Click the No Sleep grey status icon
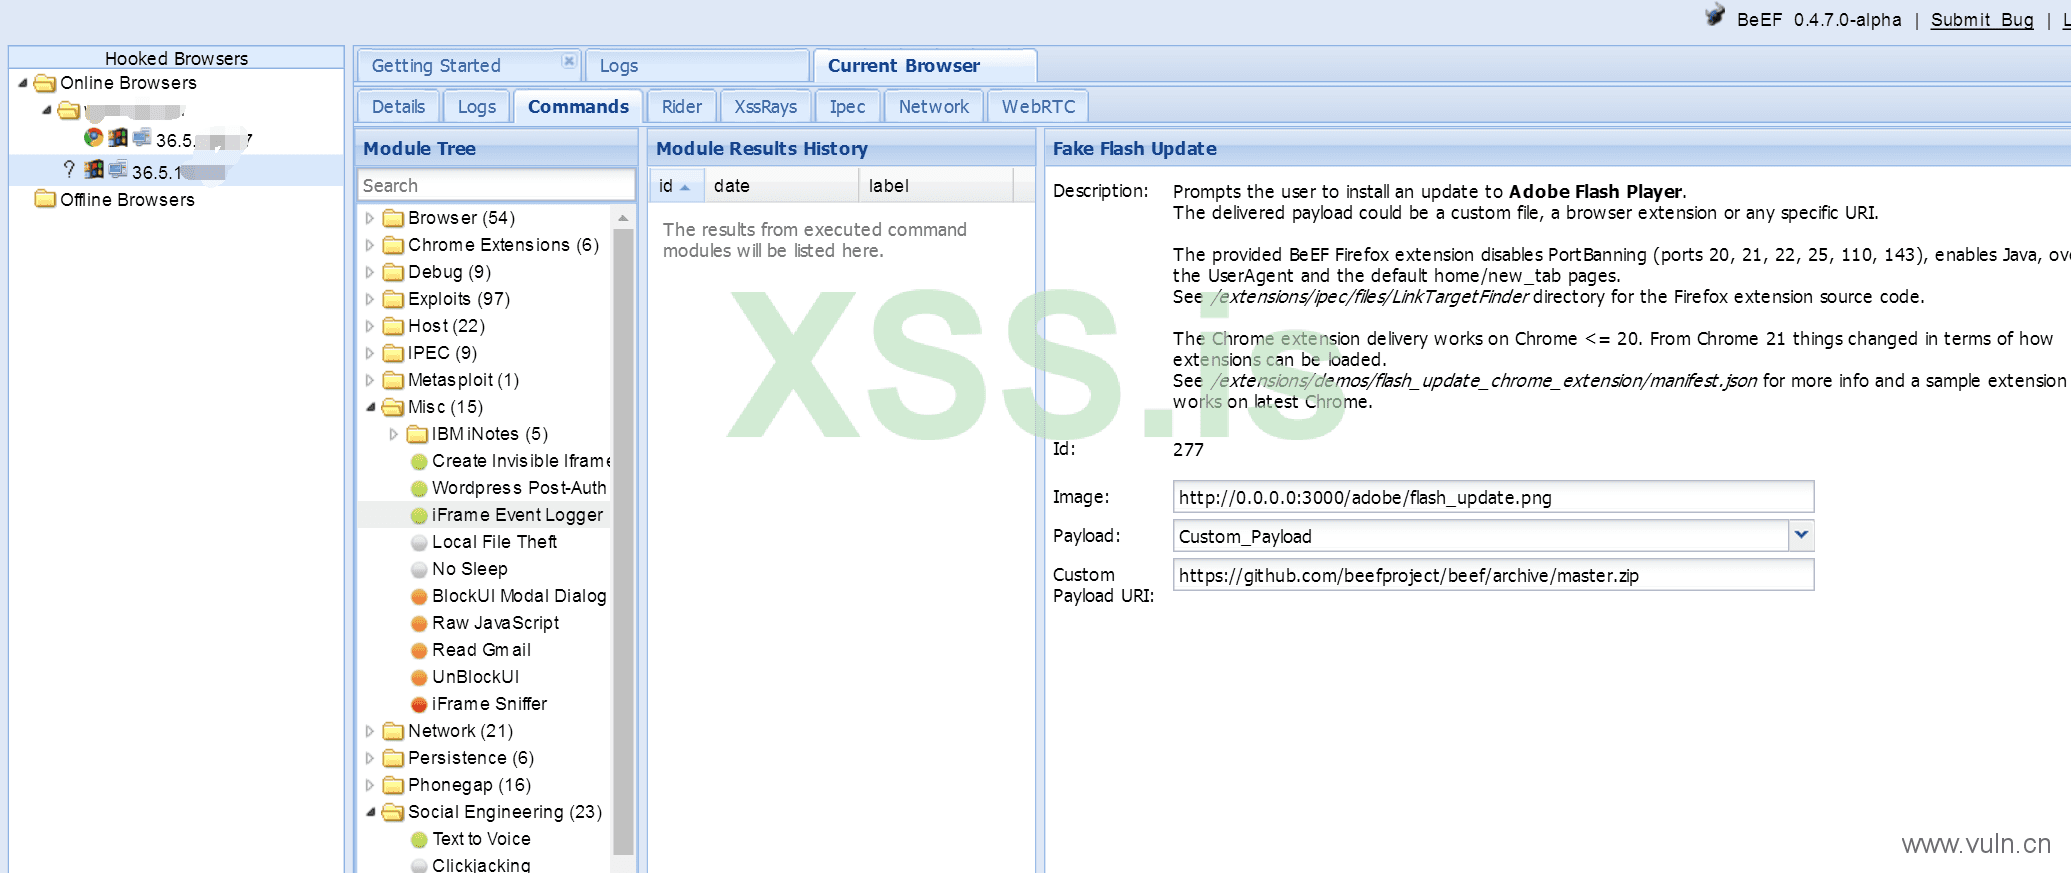The image size is (2071, 873). (x=419, y=570)
